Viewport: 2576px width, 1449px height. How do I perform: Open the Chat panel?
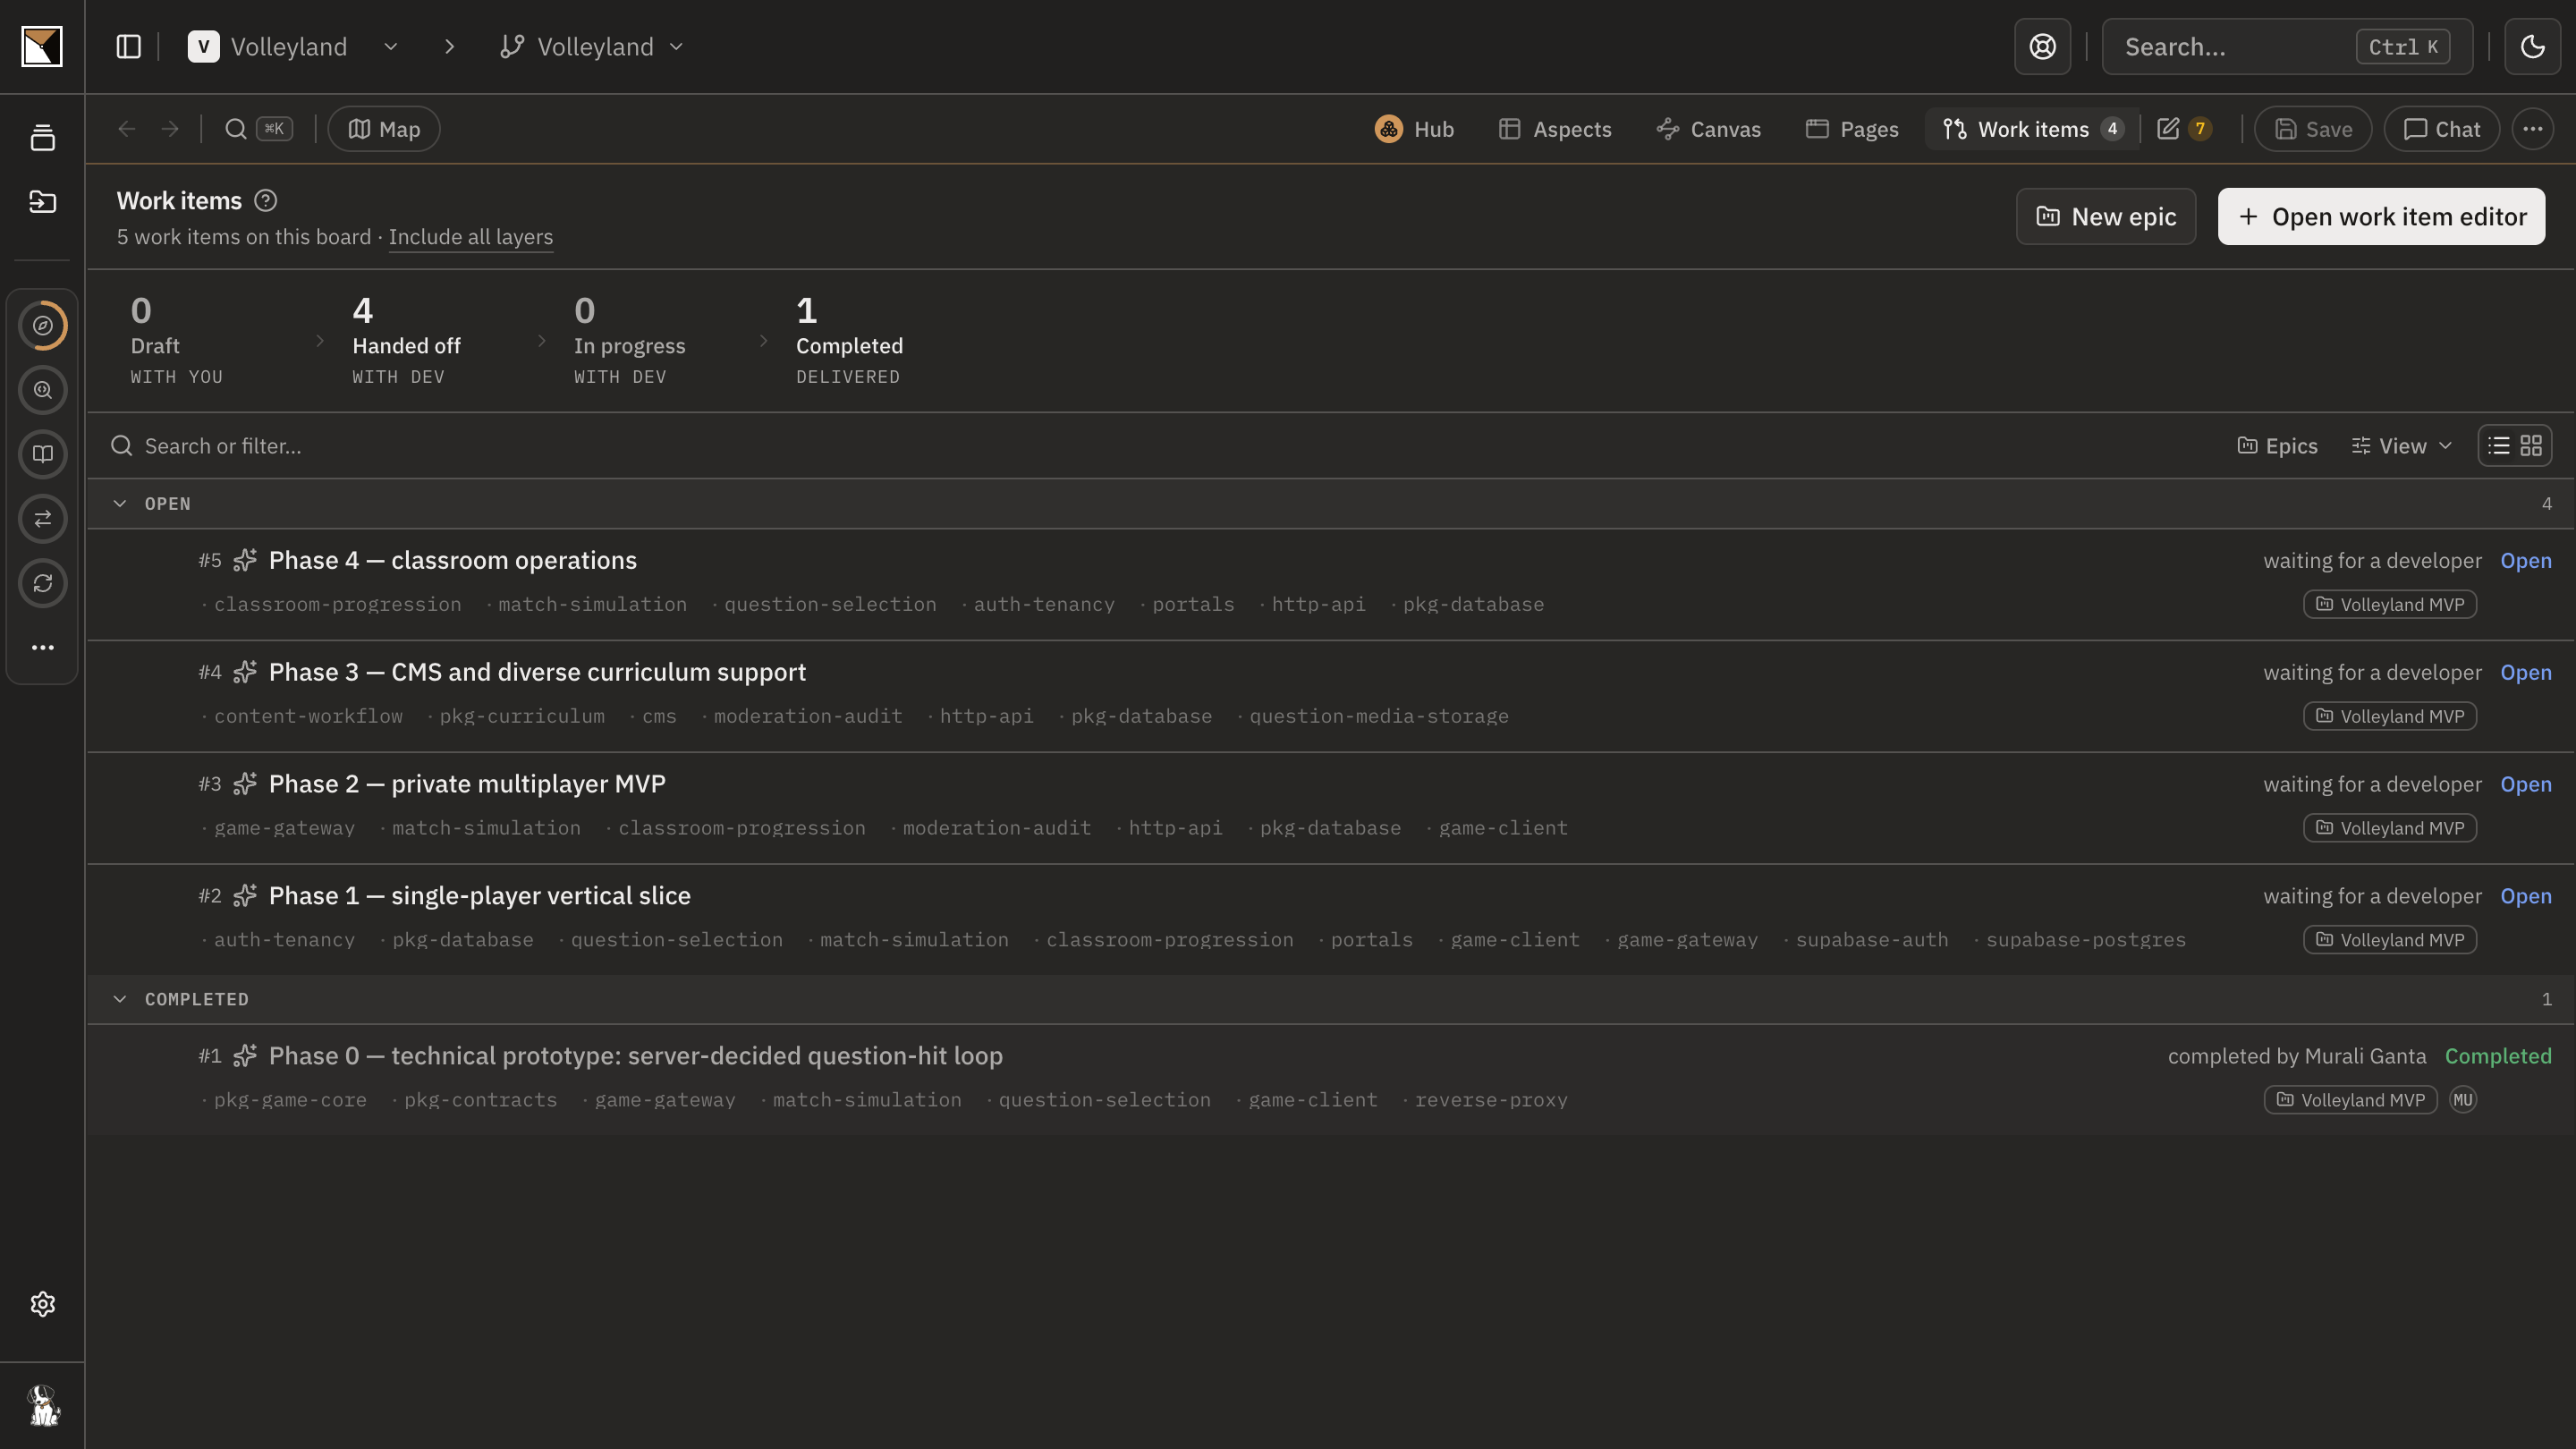tap(2441, 129)
